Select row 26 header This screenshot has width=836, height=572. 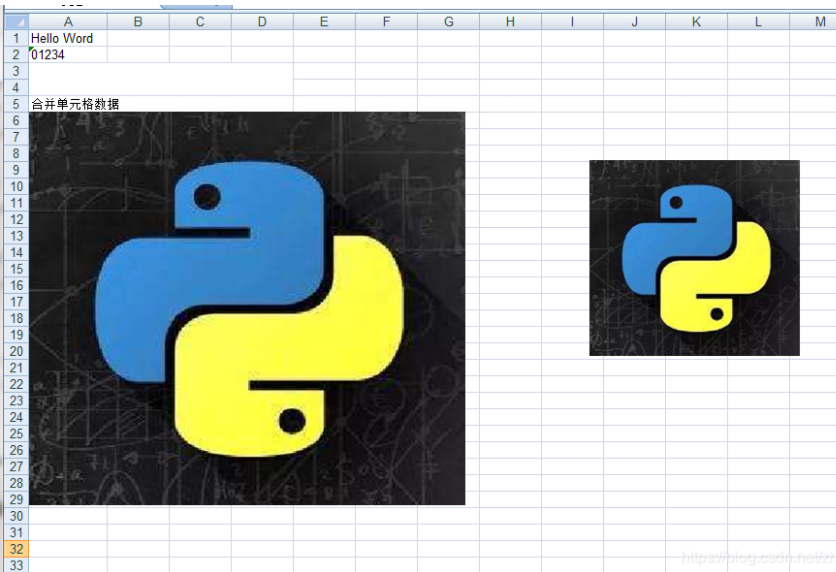coord(17,450)
